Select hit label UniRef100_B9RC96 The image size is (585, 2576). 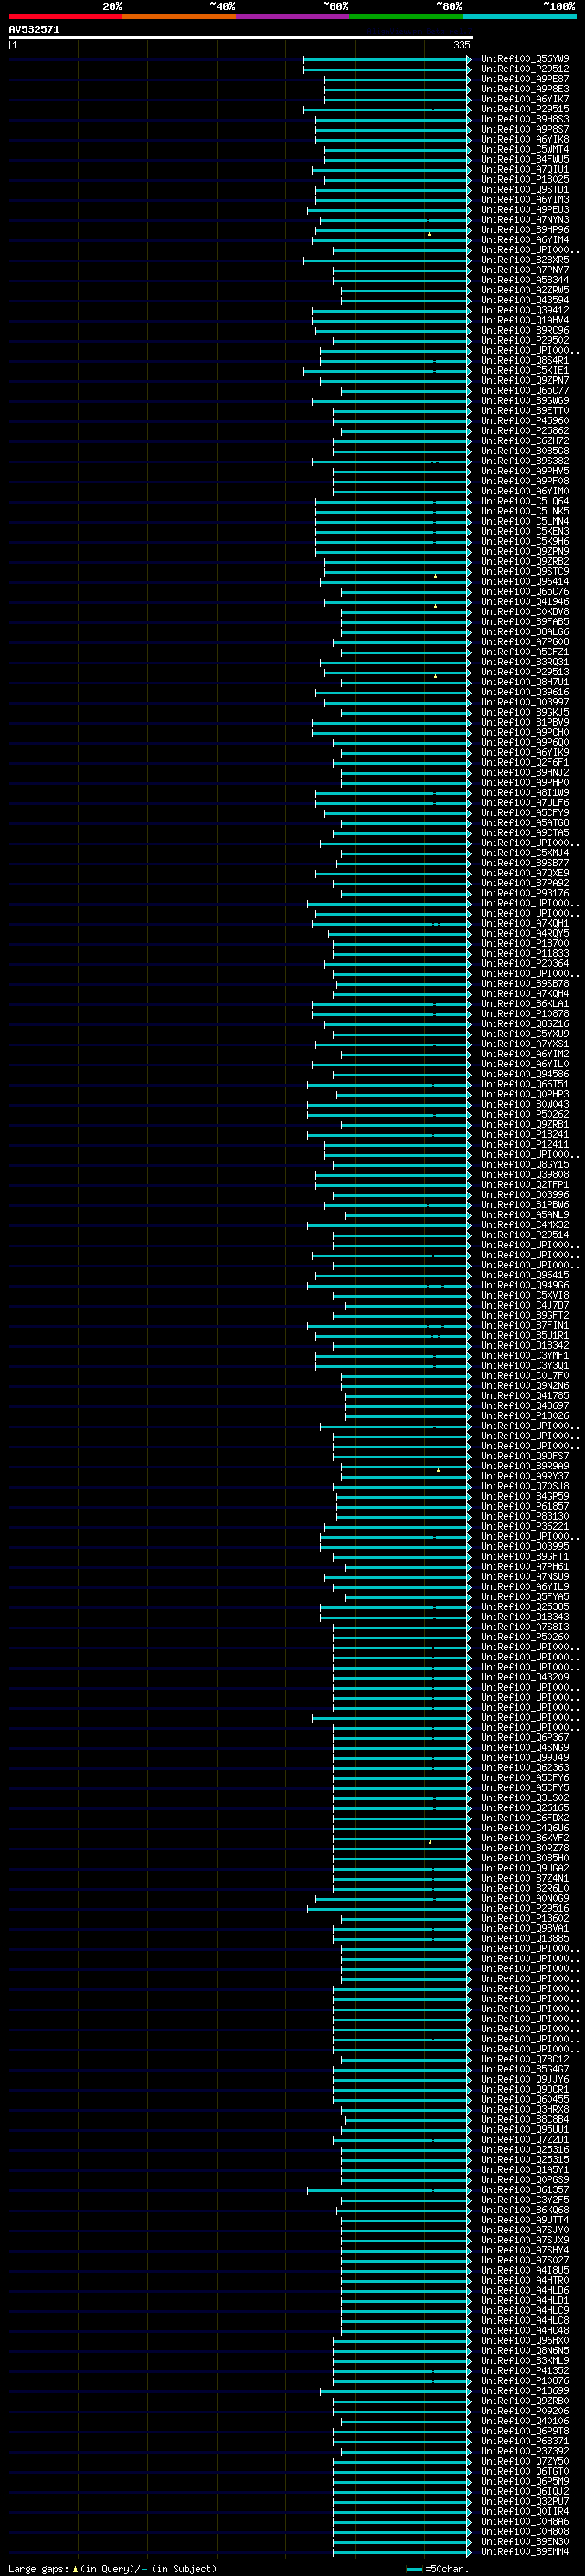coord(525,330)
